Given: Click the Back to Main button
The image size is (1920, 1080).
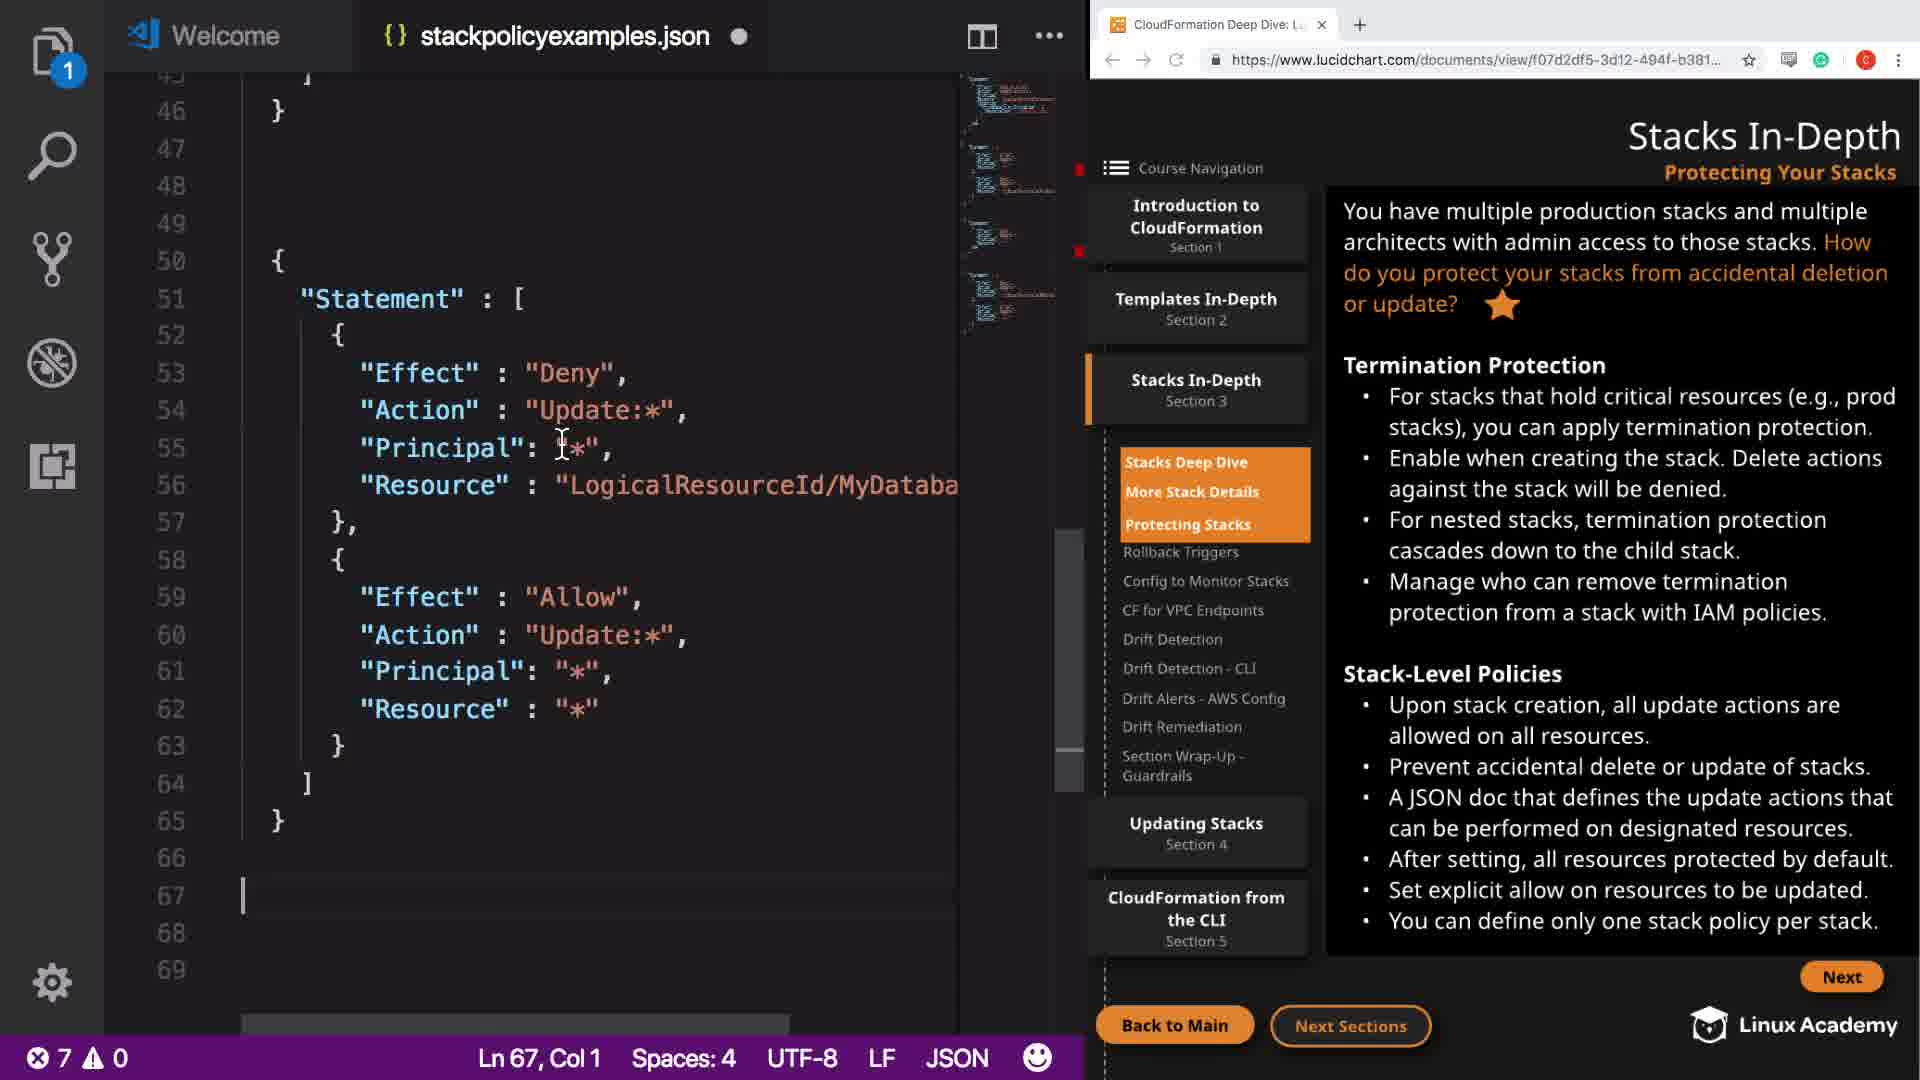Looking at the screenshot, I should 1174,1025.
